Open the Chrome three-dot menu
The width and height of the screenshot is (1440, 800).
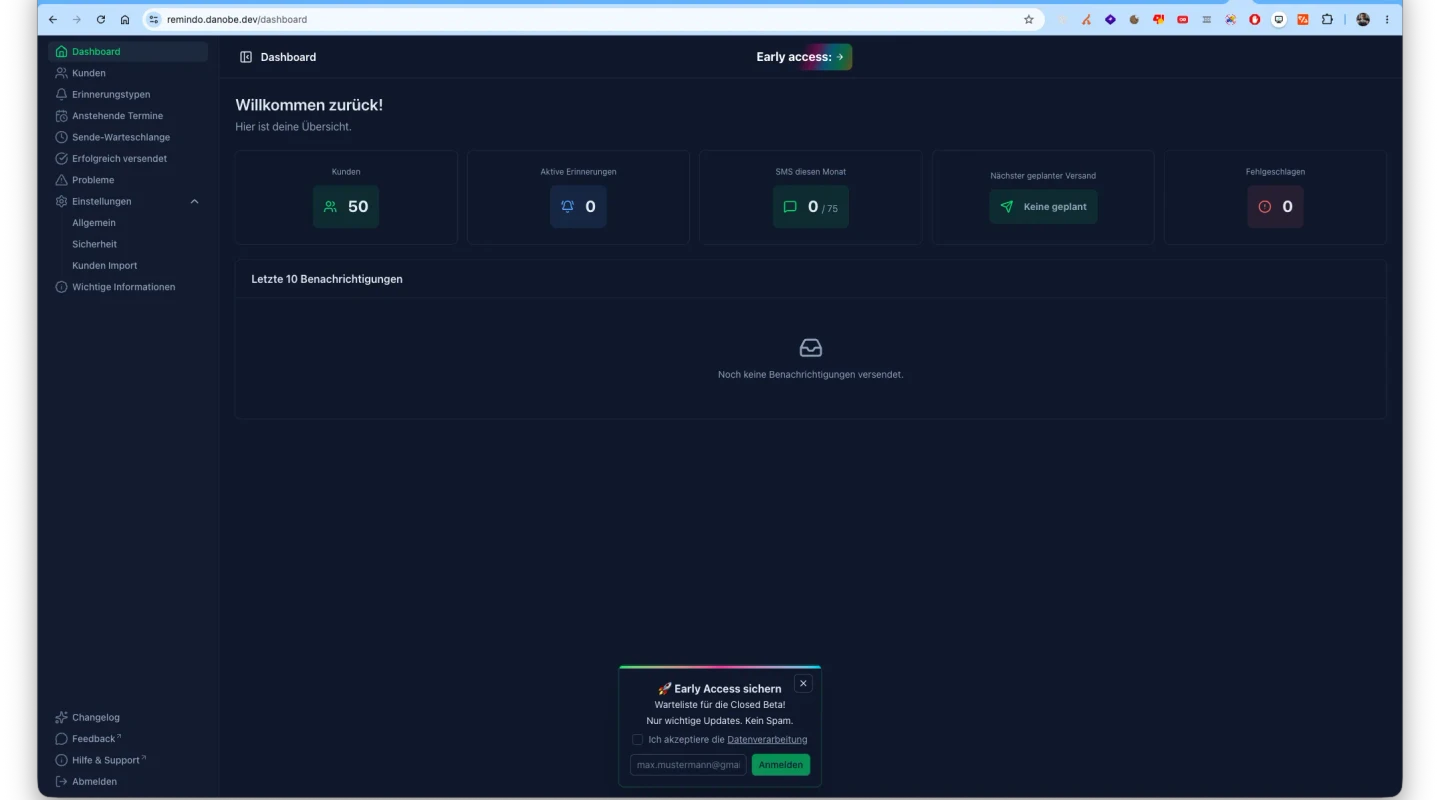pyautogui.click(x=1387, y=19)
